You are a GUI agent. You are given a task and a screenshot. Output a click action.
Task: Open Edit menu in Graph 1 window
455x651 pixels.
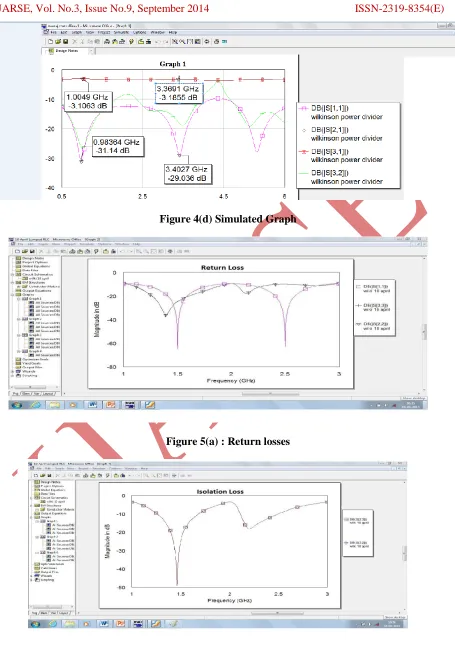pyautogui.click(x=64, y=32)
